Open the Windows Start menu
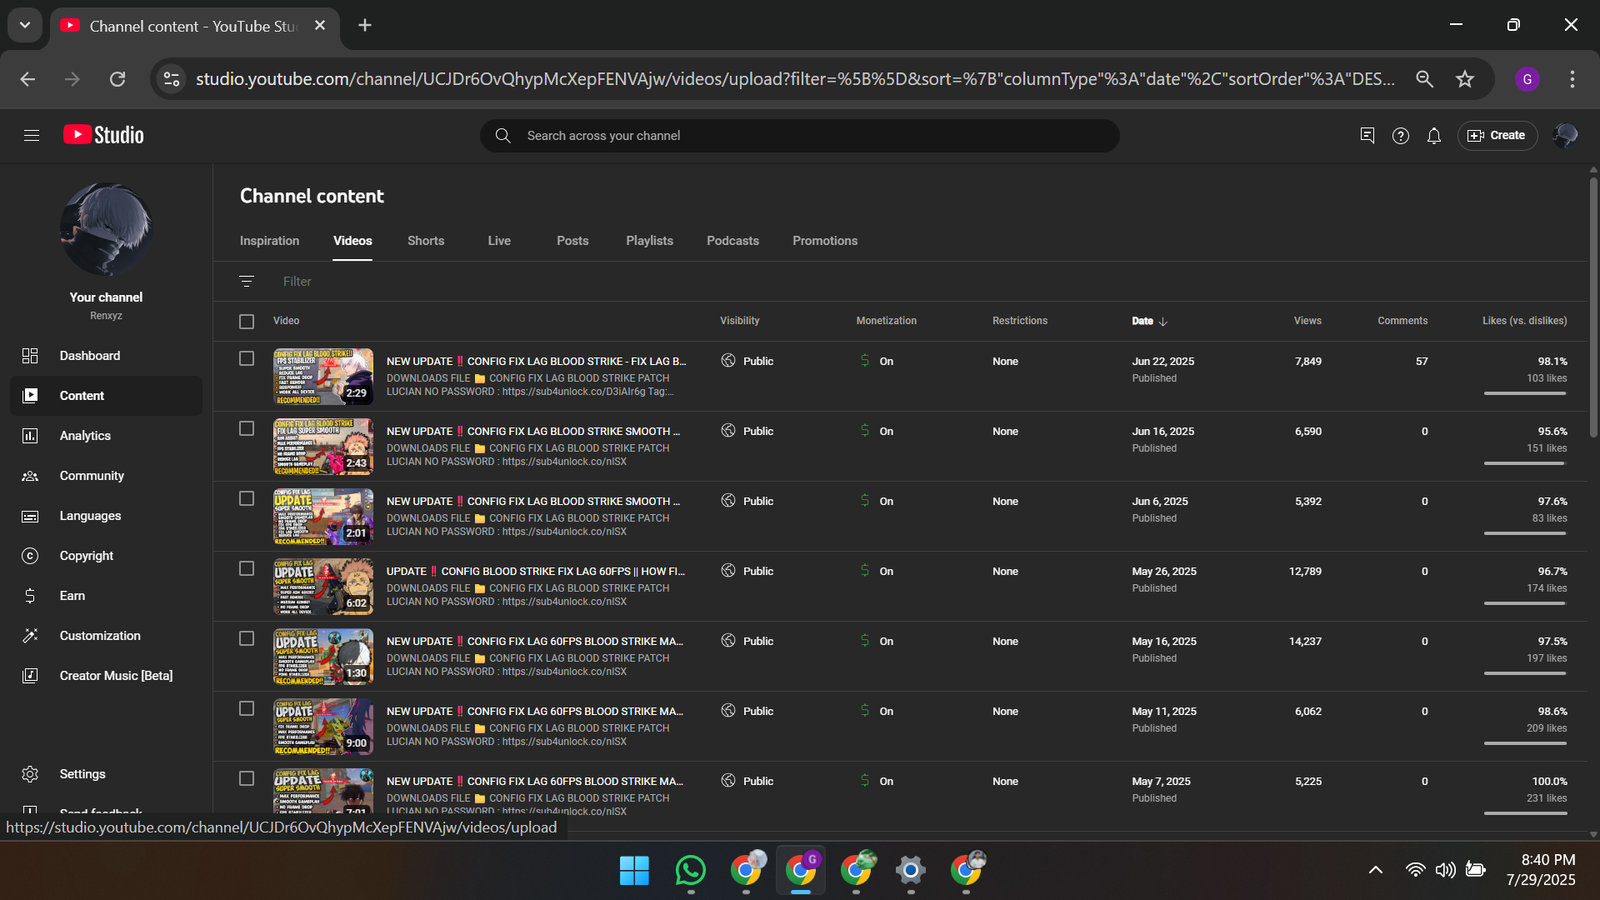The image size is (1600, 900). point(634,871)
